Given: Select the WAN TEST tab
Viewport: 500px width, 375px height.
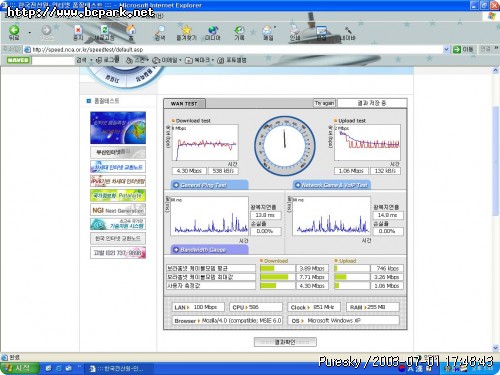Looking at the screenshot, I should click(184, 104).
